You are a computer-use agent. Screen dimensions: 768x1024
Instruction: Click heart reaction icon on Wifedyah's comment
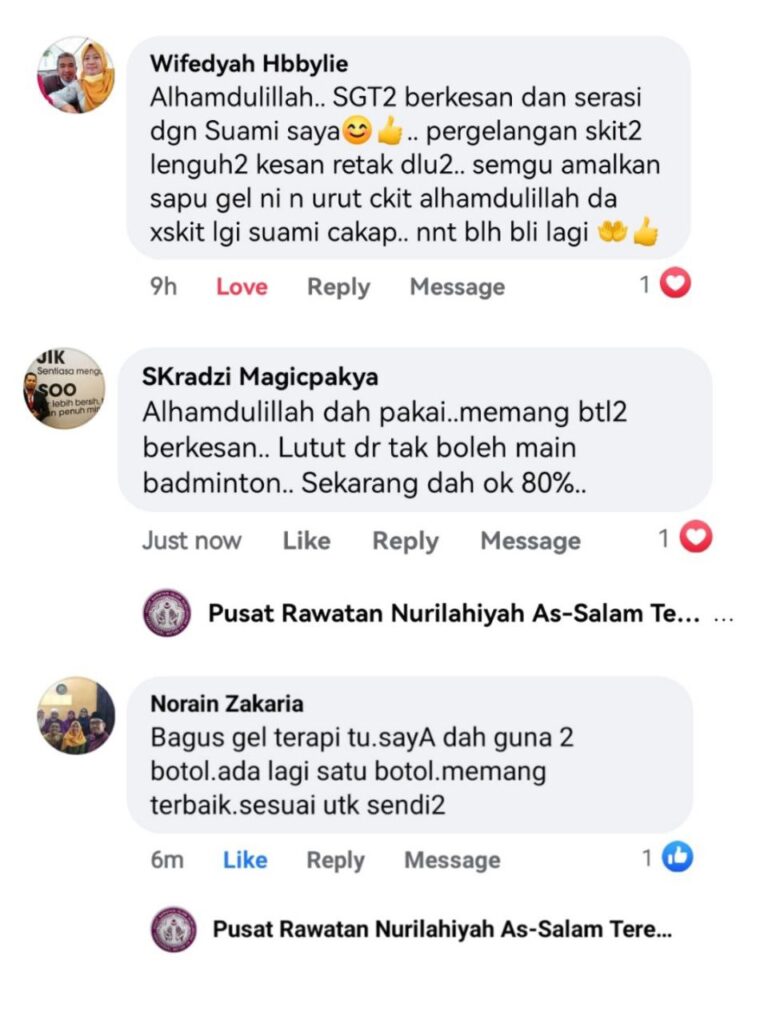(x=675, y=284)
